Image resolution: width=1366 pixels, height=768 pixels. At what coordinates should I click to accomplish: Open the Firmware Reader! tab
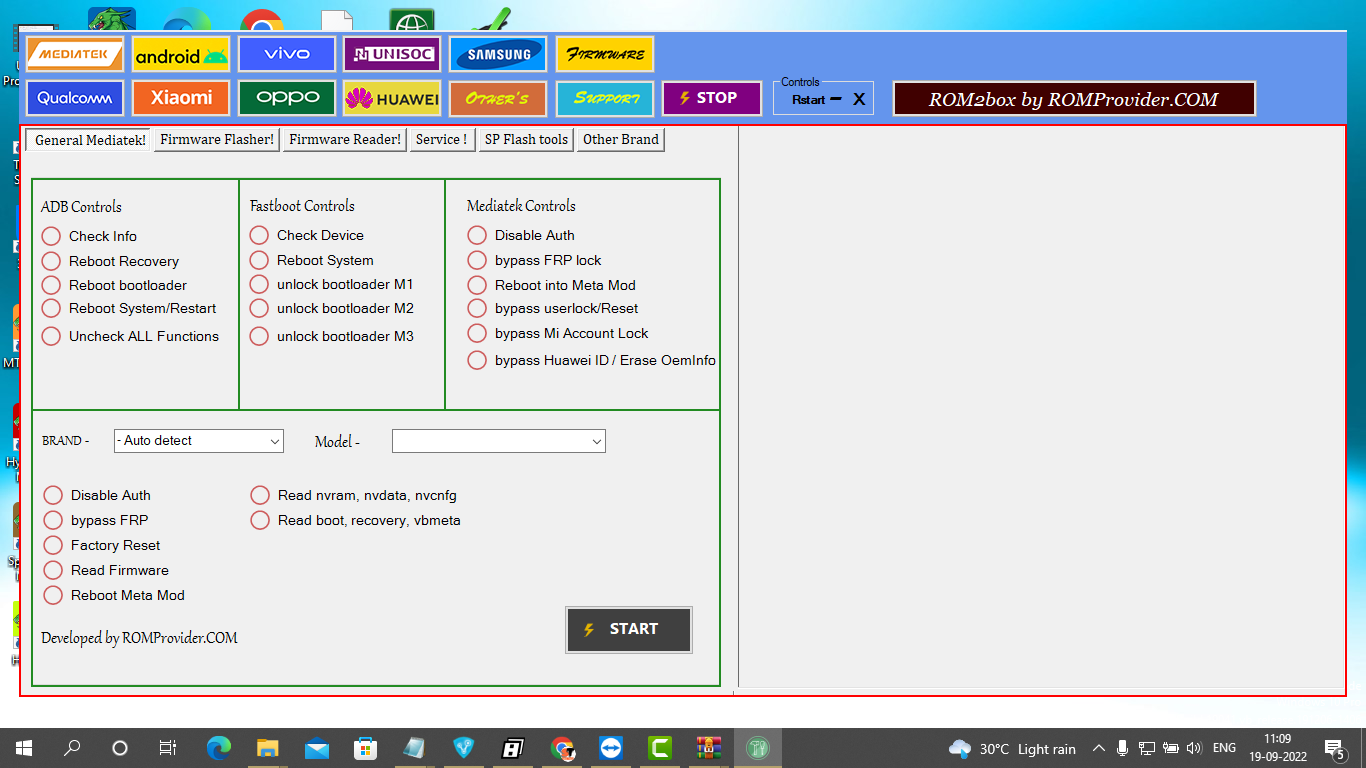pyautogui.click(x=345, y=140)
